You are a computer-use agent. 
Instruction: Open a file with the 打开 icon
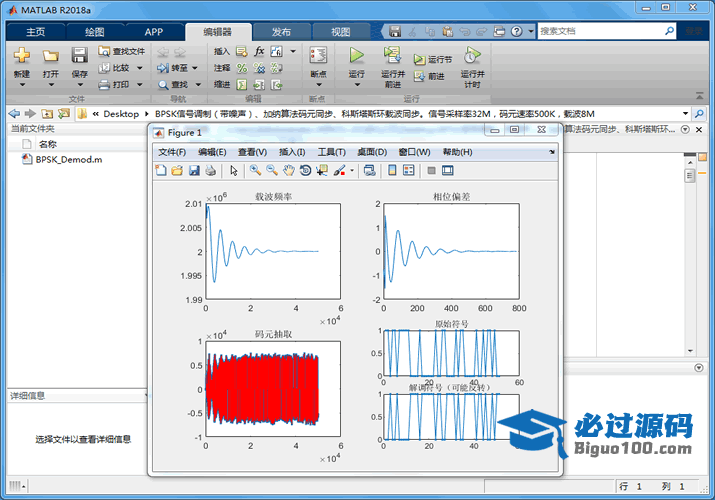51,56
